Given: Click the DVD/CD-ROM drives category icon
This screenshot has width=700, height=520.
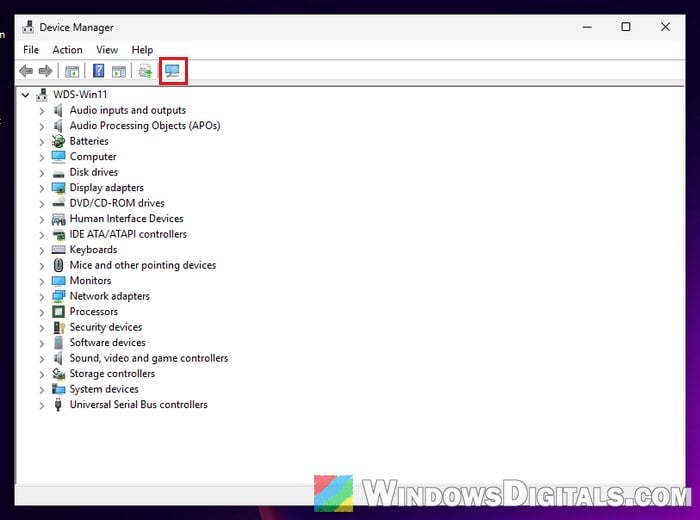Looking at the screenshot, I should point(58,203).
